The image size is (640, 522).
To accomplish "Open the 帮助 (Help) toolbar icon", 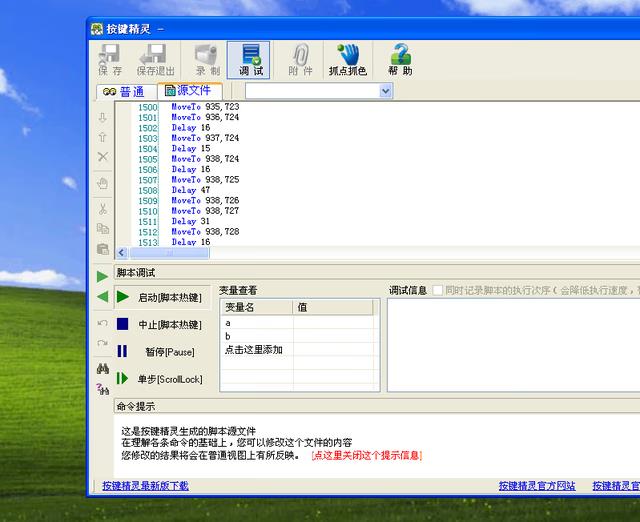I will tap(400, 60).
